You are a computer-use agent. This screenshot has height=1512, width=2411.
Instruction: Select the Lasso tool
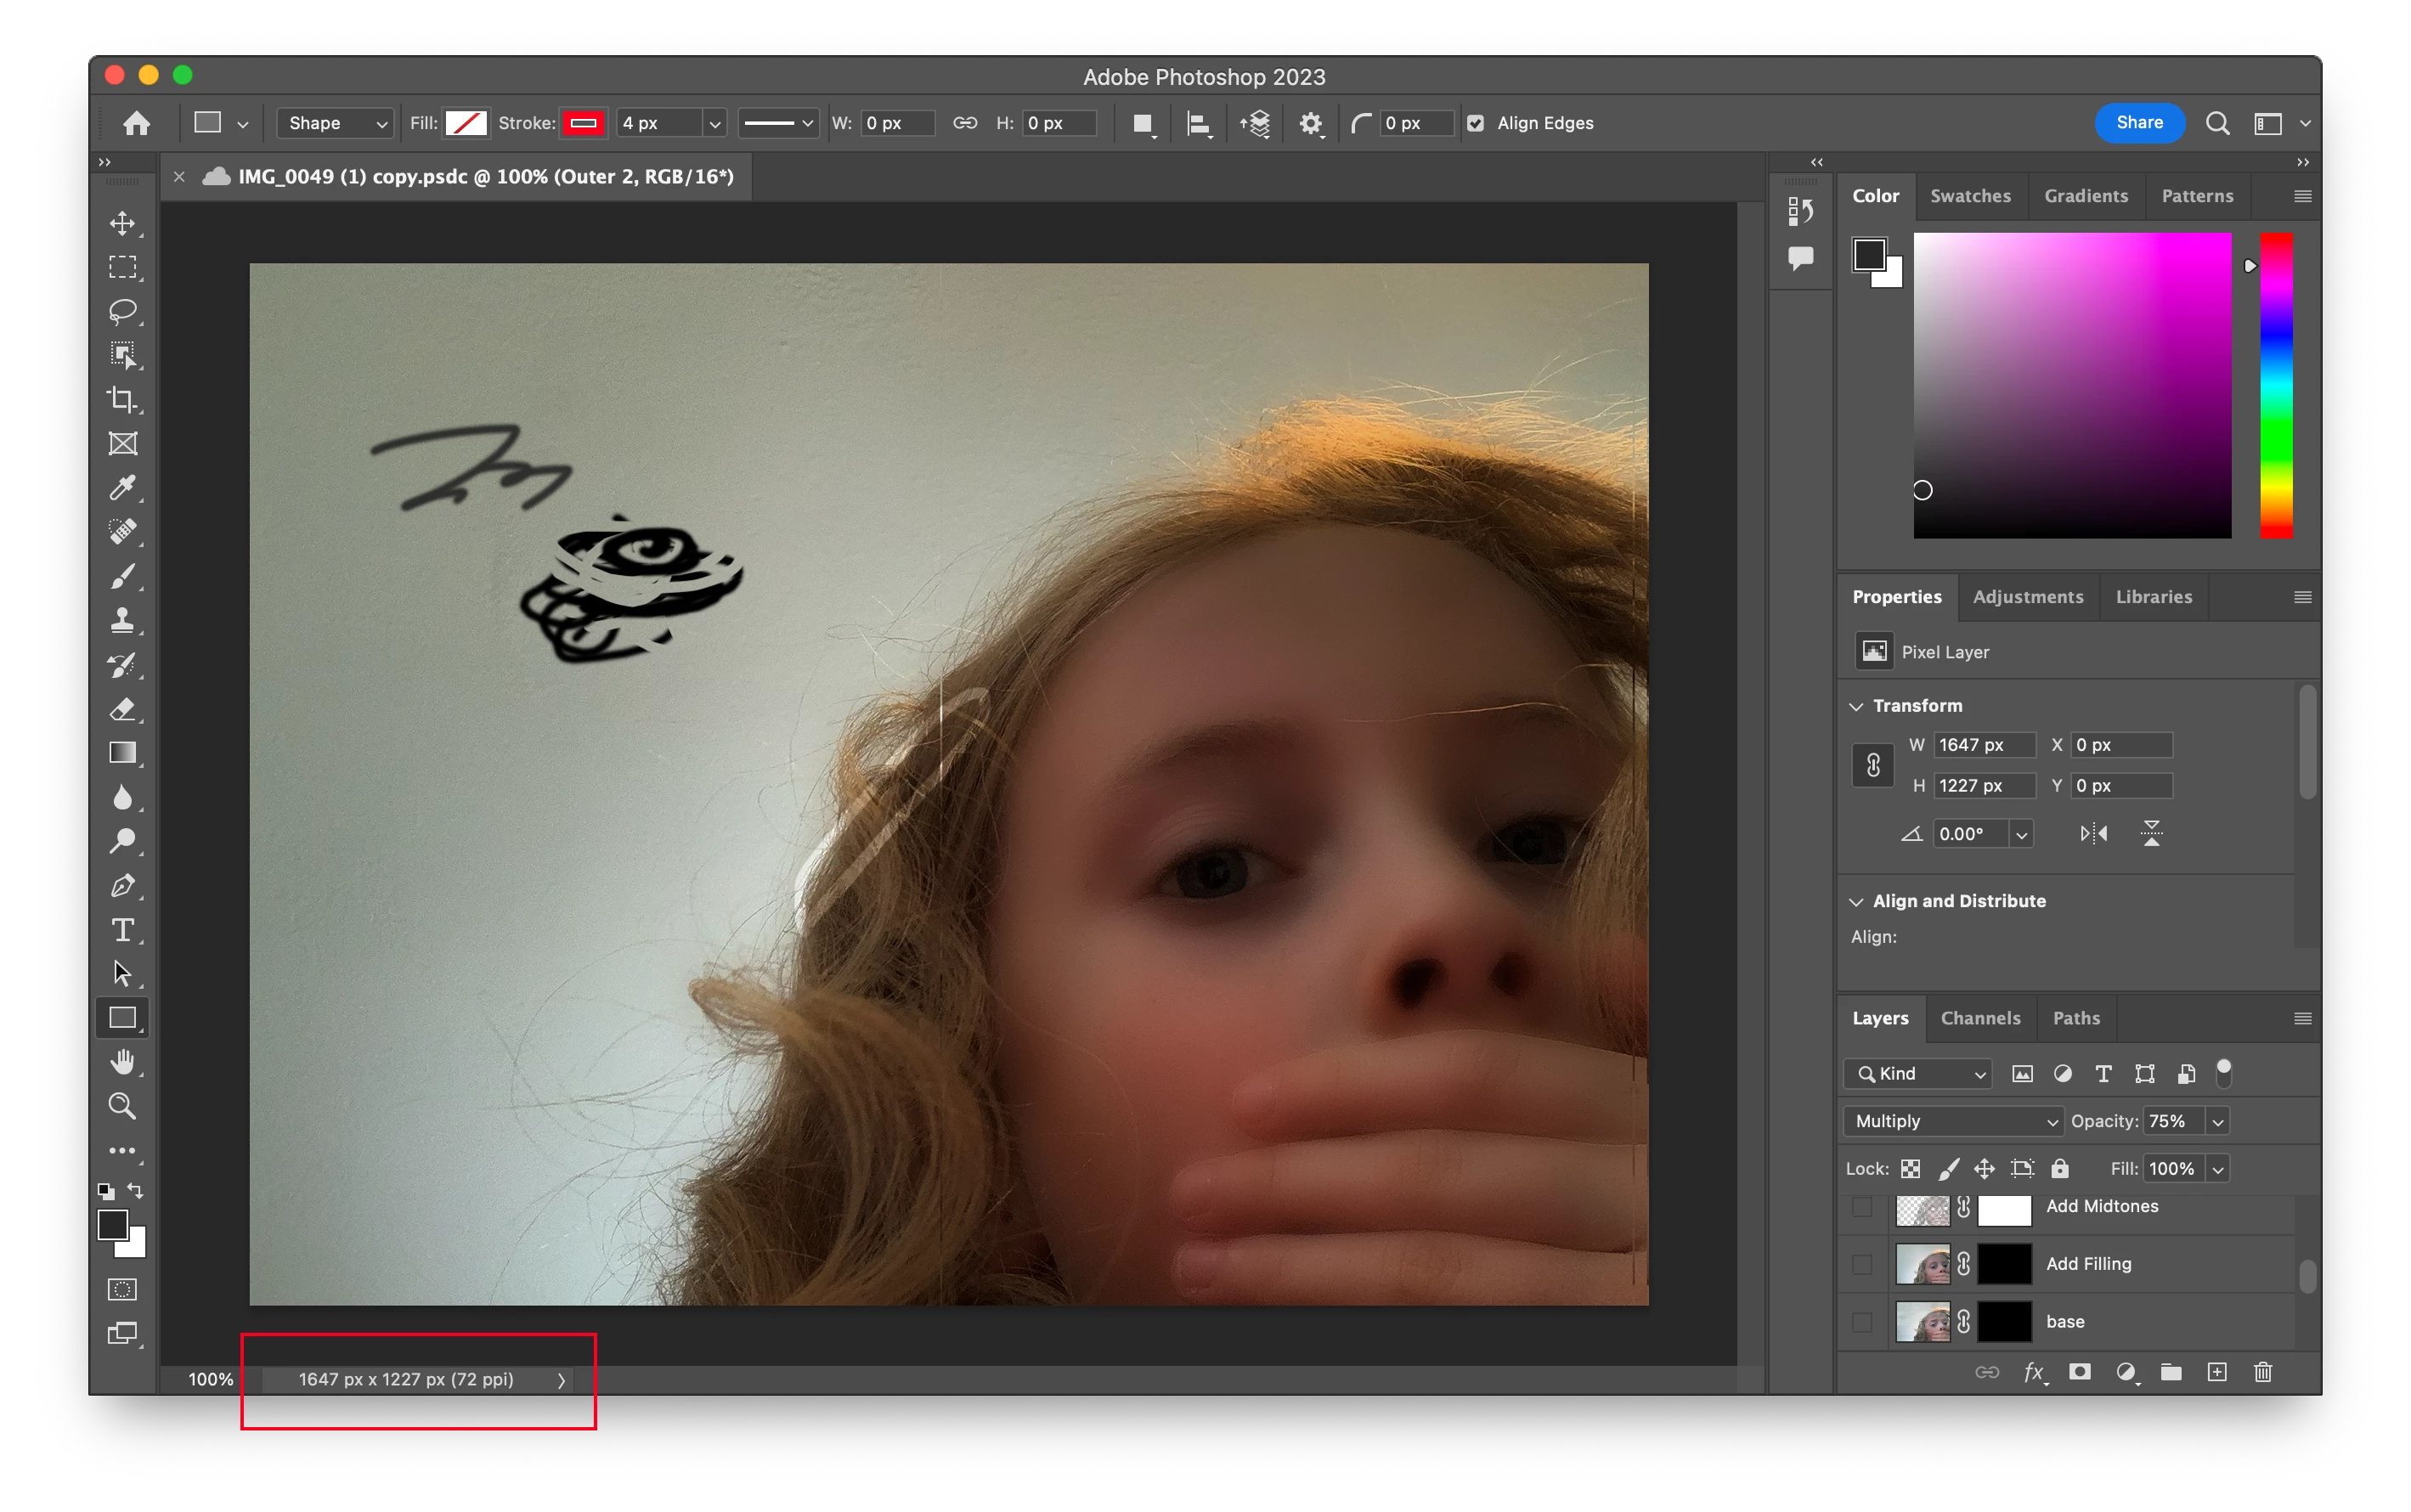pos(123,311)
